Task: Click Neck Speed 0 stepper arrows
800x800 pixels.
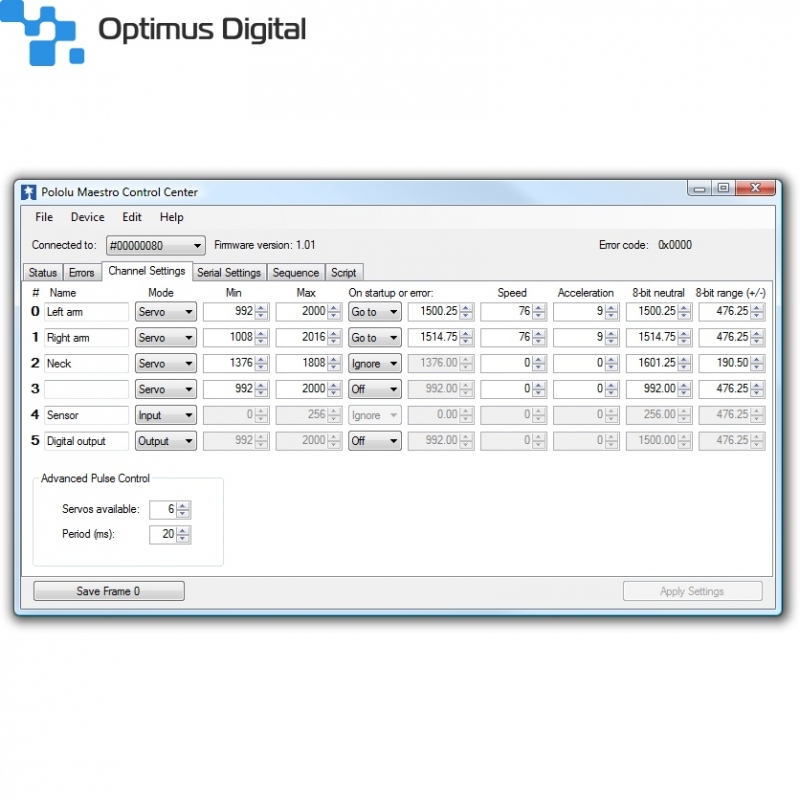Action: click(x=539, y=363)
